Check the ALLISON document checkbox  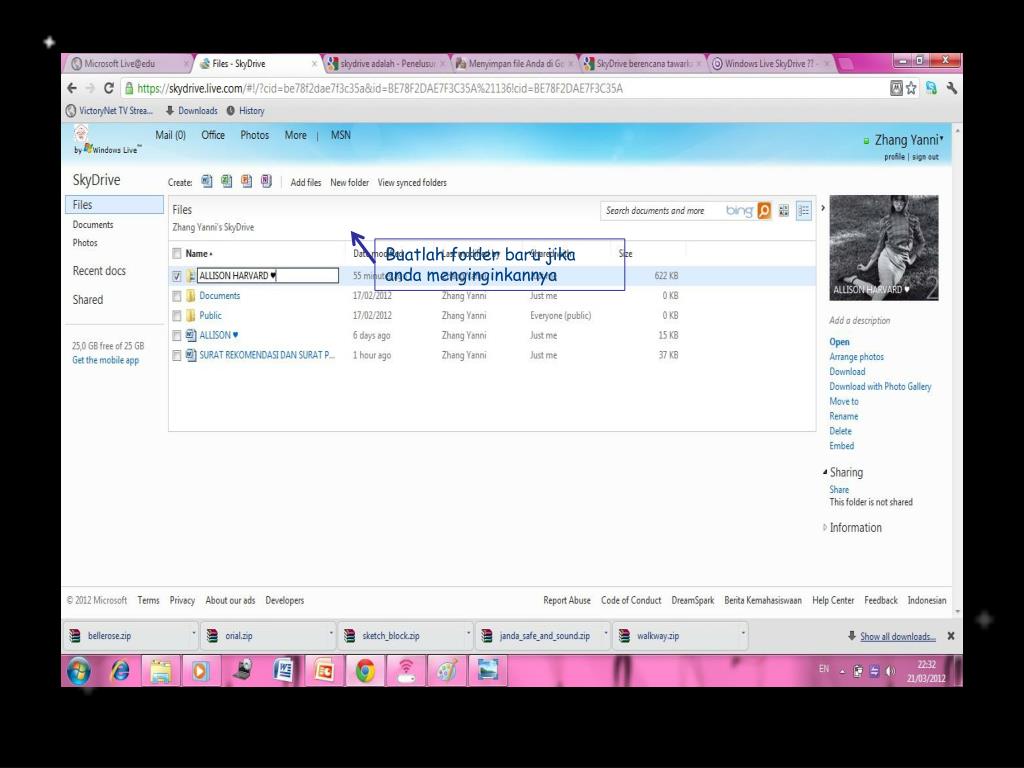(x=176, y=335)
